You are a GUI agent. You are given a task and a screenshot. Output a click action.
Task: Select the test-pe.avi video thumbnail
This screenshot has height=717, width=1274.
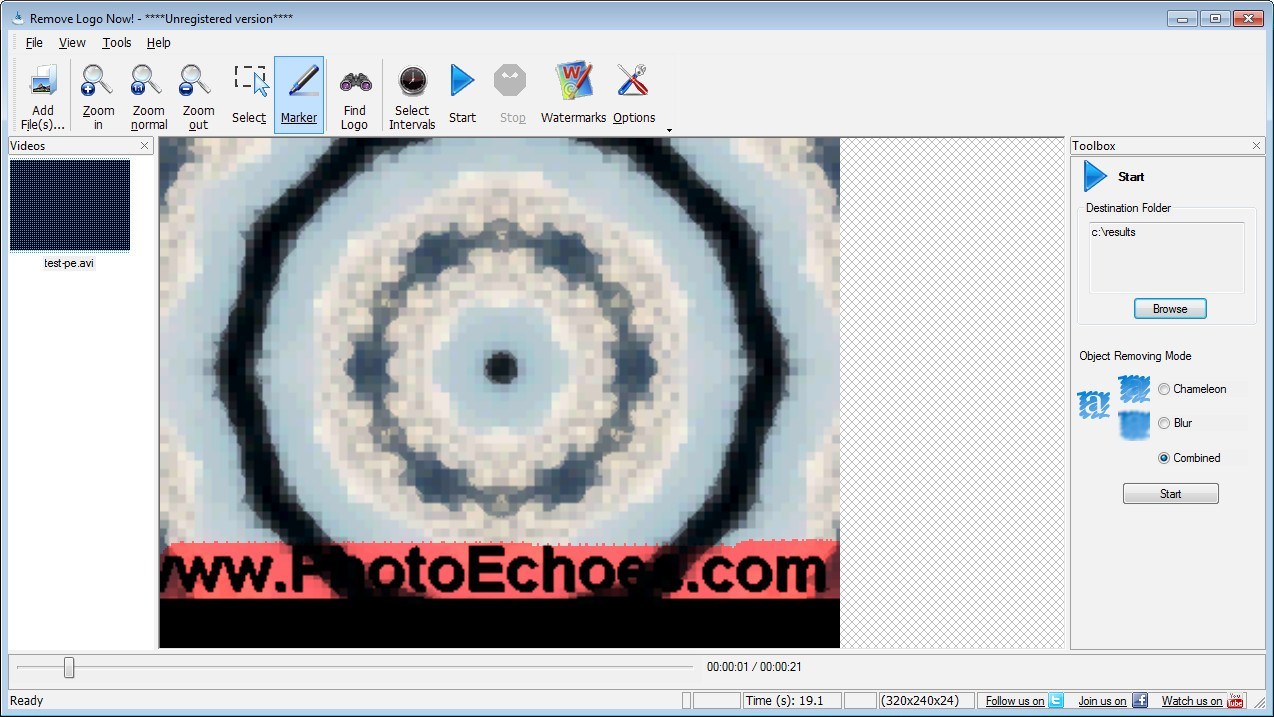[70, 205]
